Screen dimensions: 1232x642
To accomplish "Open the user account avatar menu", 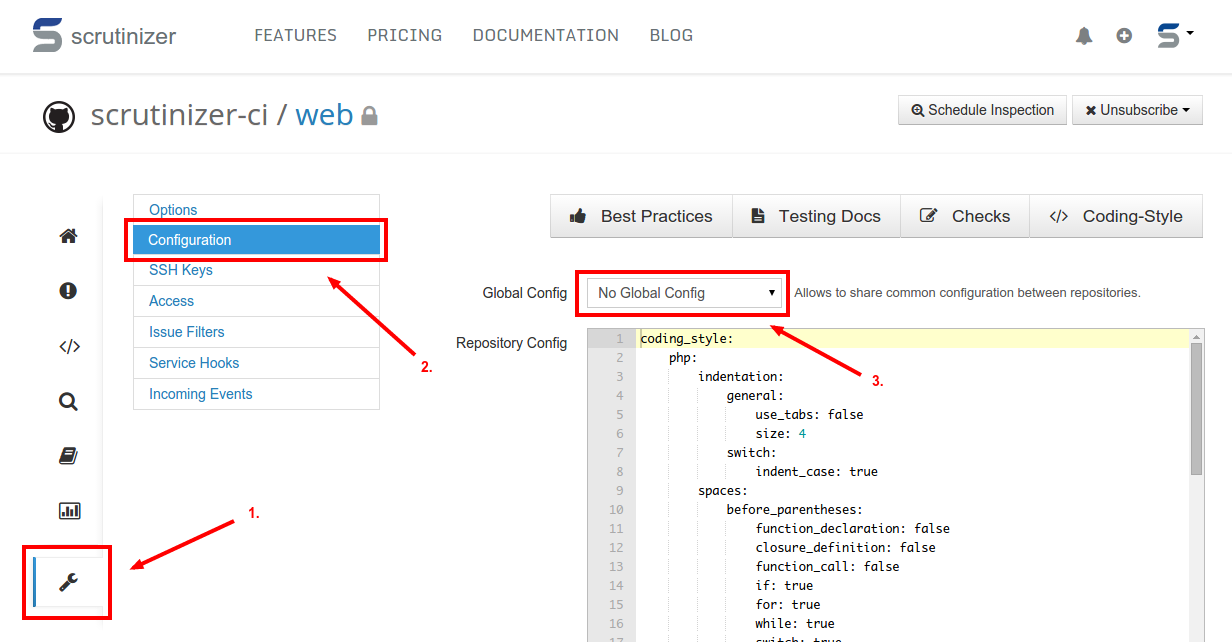I will click(x=1175, y=35).
